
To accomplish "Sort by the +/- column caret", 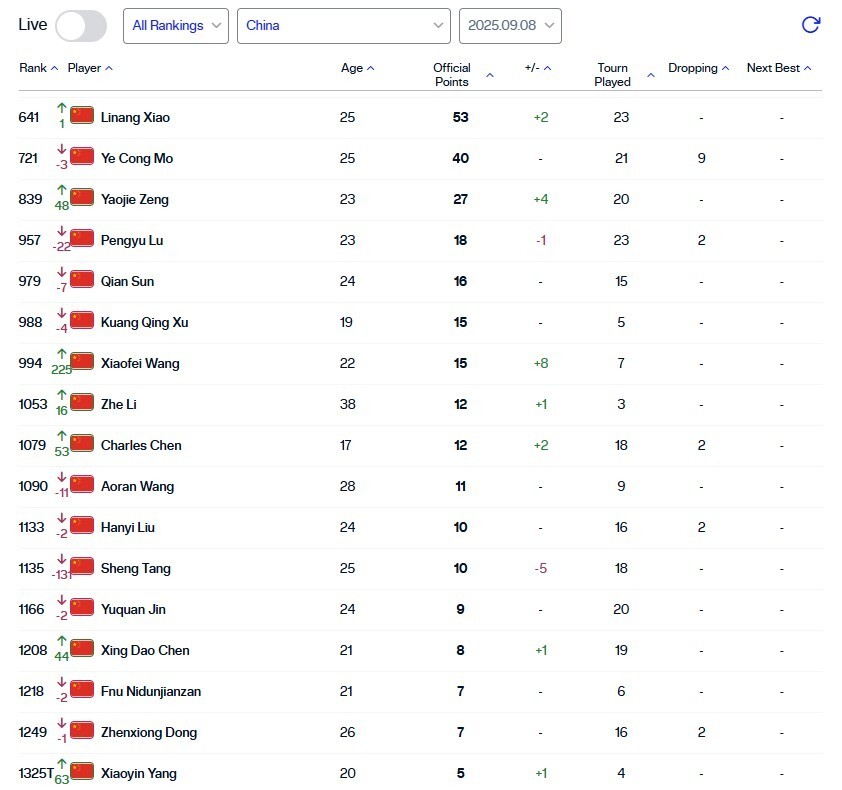I will point(549,68).
